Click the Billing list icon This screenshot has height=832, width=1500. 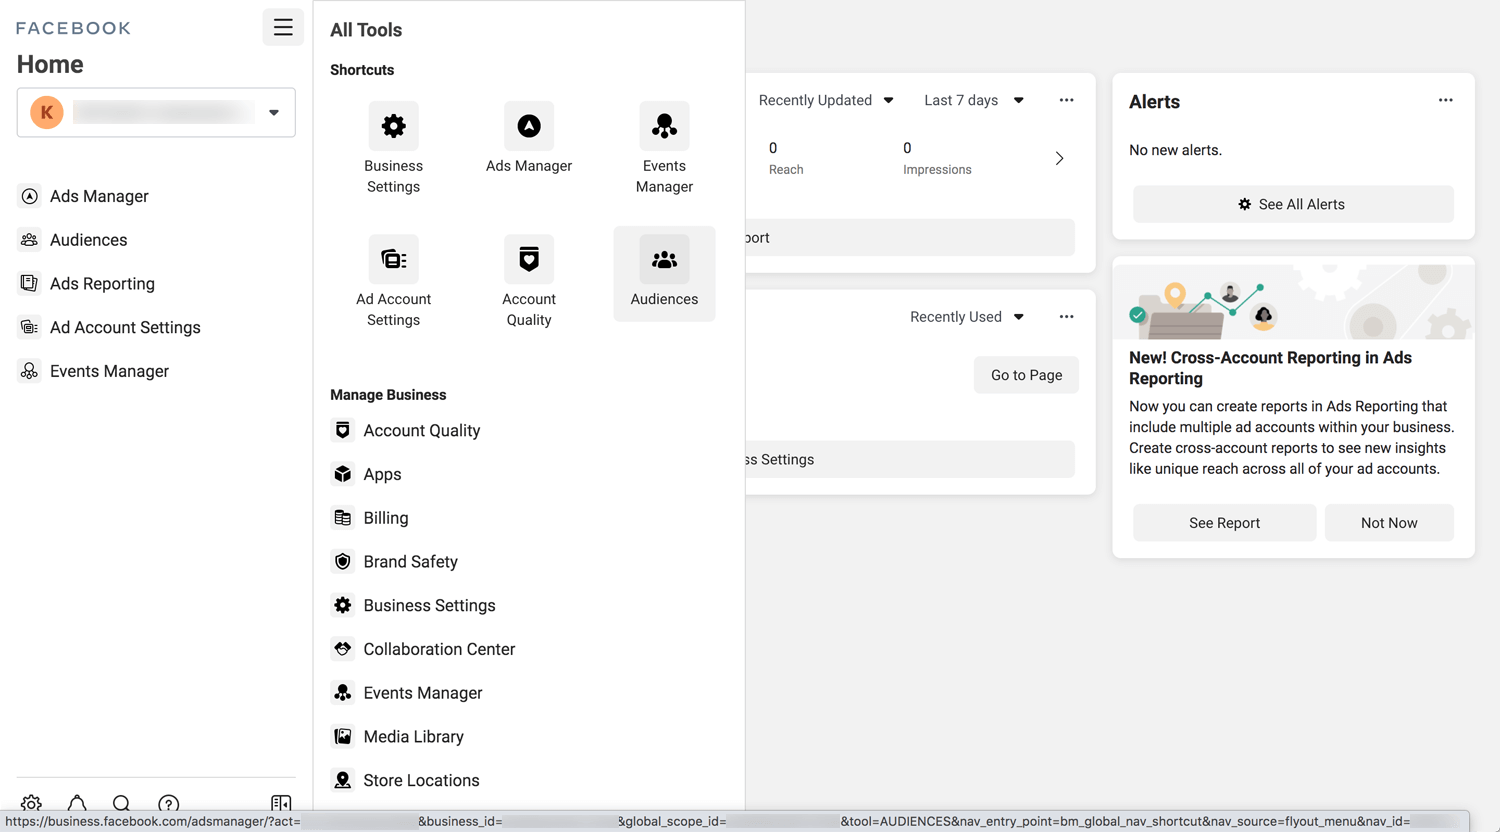(x=343, y=518)
